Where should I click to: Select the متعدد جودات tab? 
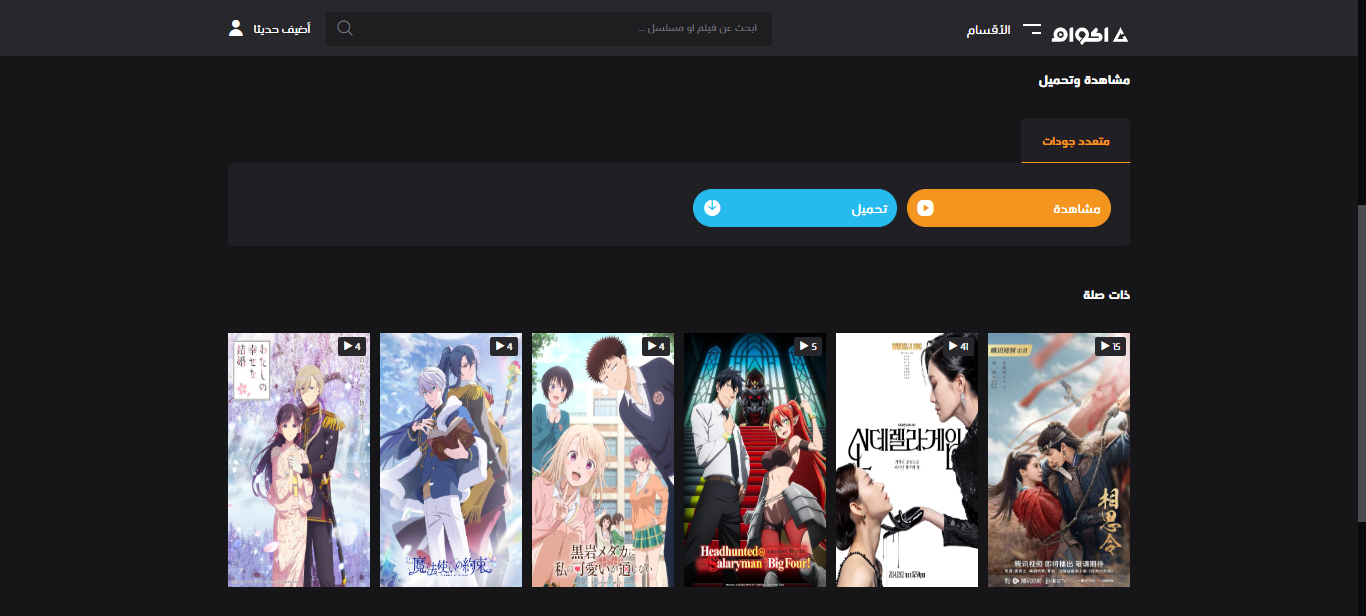click(x=1076, y=141)
